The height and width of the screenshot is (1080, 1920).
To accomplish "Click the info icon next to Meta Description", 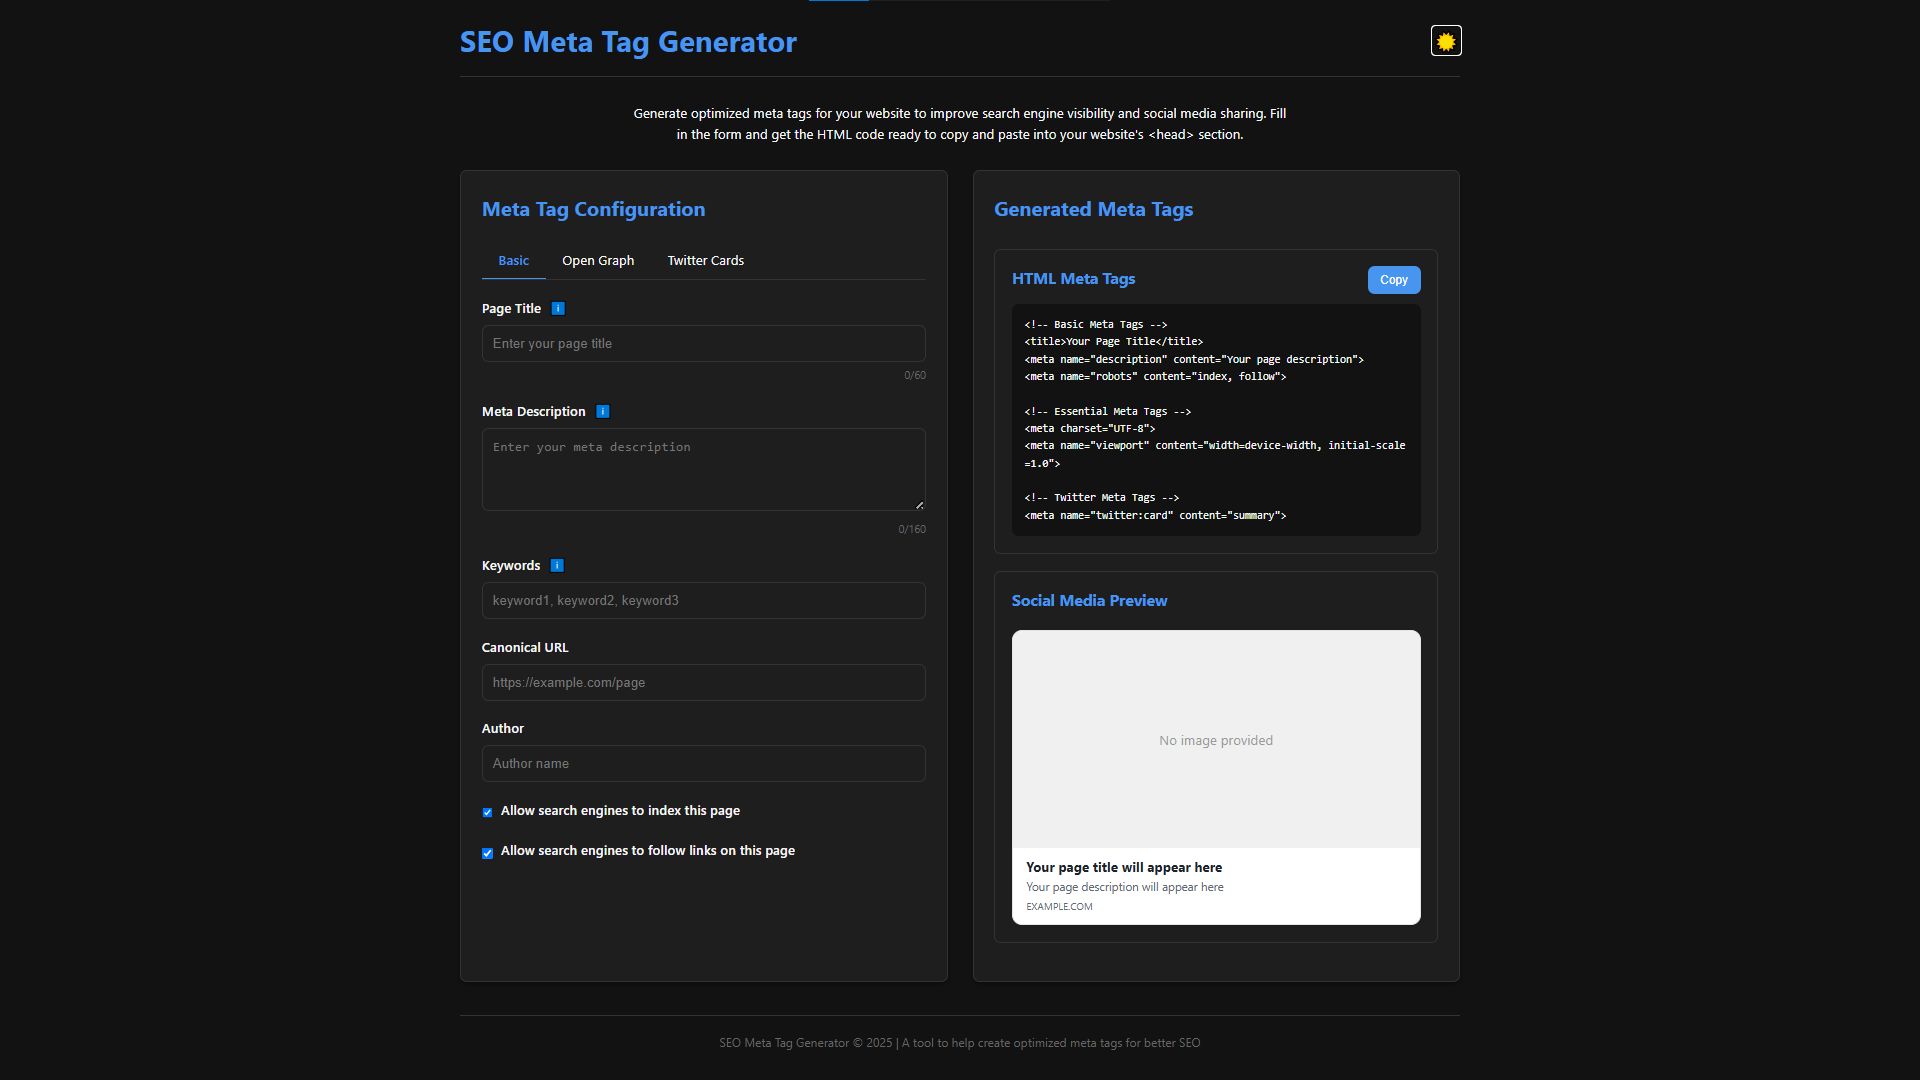I will click(602, 412).
